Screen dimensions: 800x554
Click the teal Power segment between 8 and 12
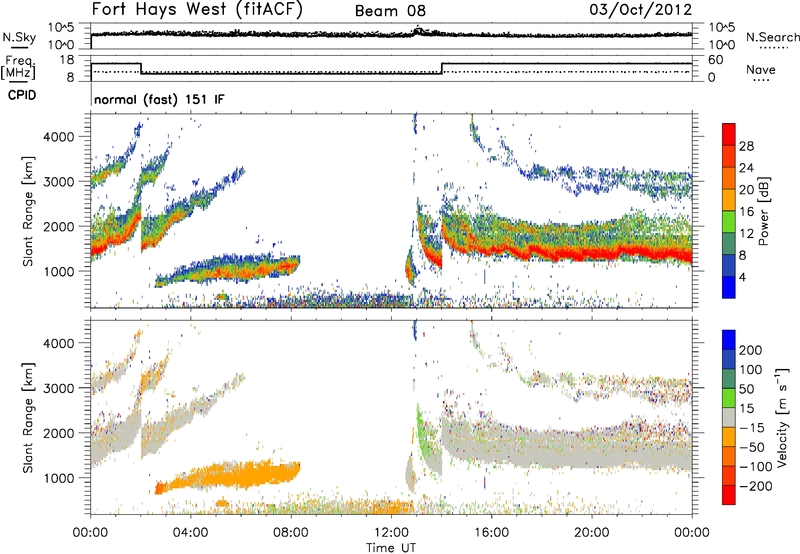(x=729, y=243)
